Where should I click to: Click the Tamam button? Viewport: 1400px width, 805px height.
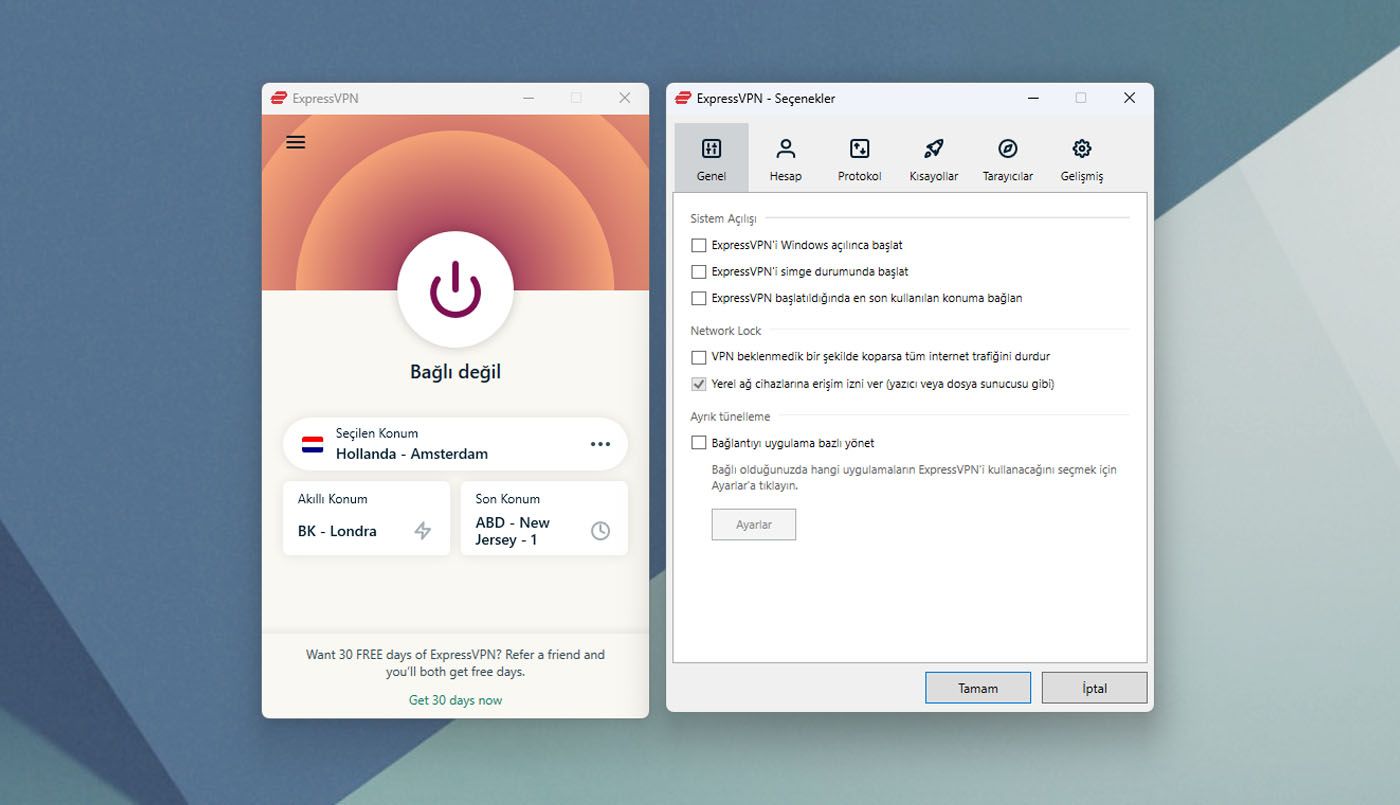978,688
